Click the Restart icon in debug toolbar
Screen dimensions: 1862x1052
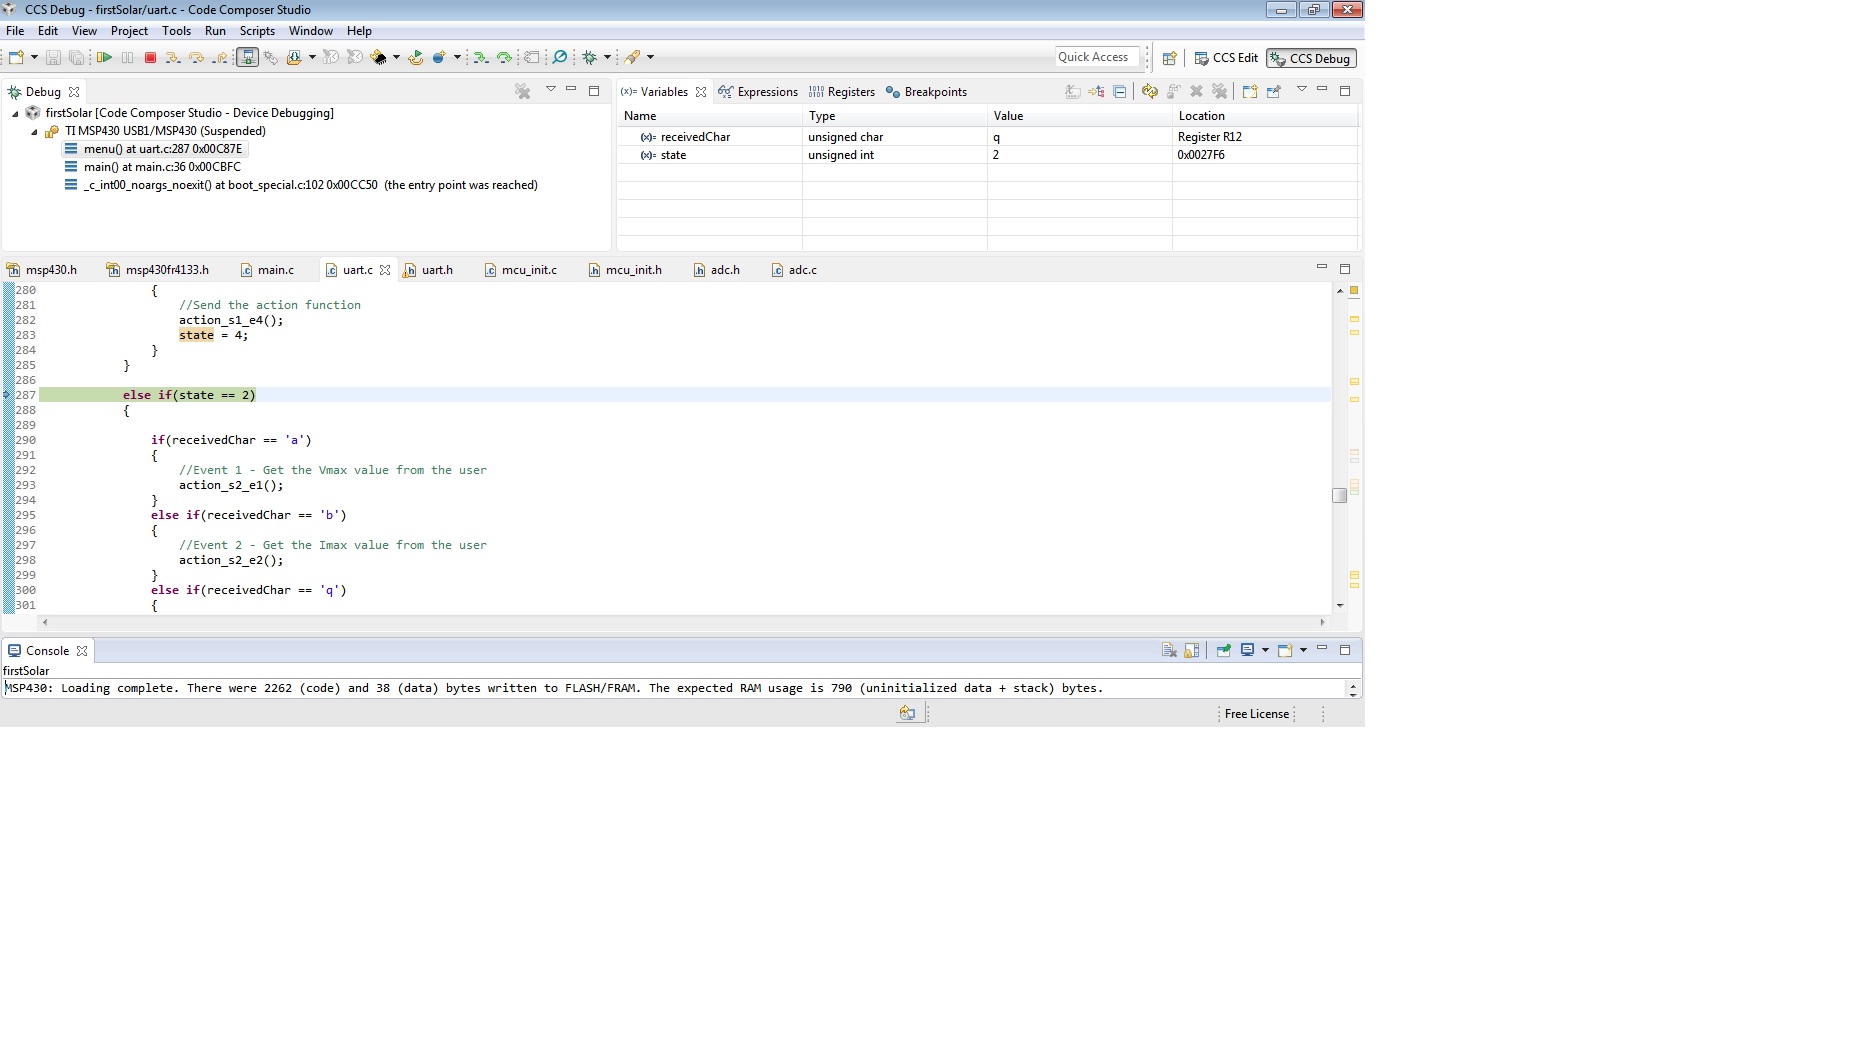coord(415,58)
